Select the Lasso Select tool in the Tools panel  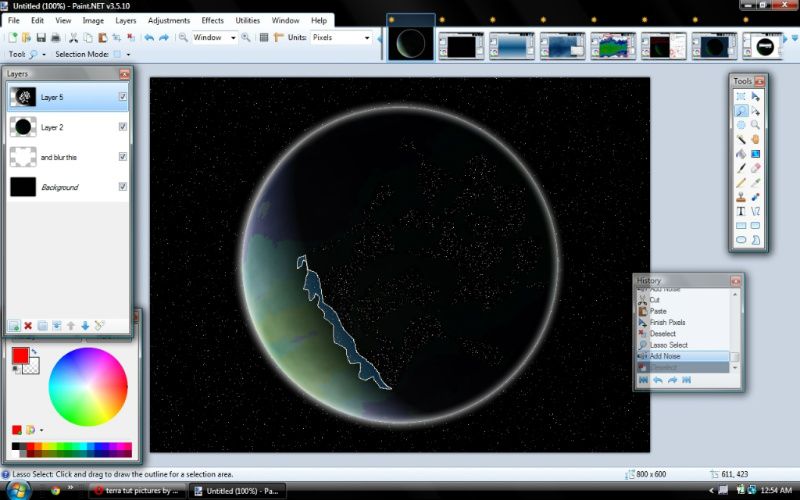[741, 111]
